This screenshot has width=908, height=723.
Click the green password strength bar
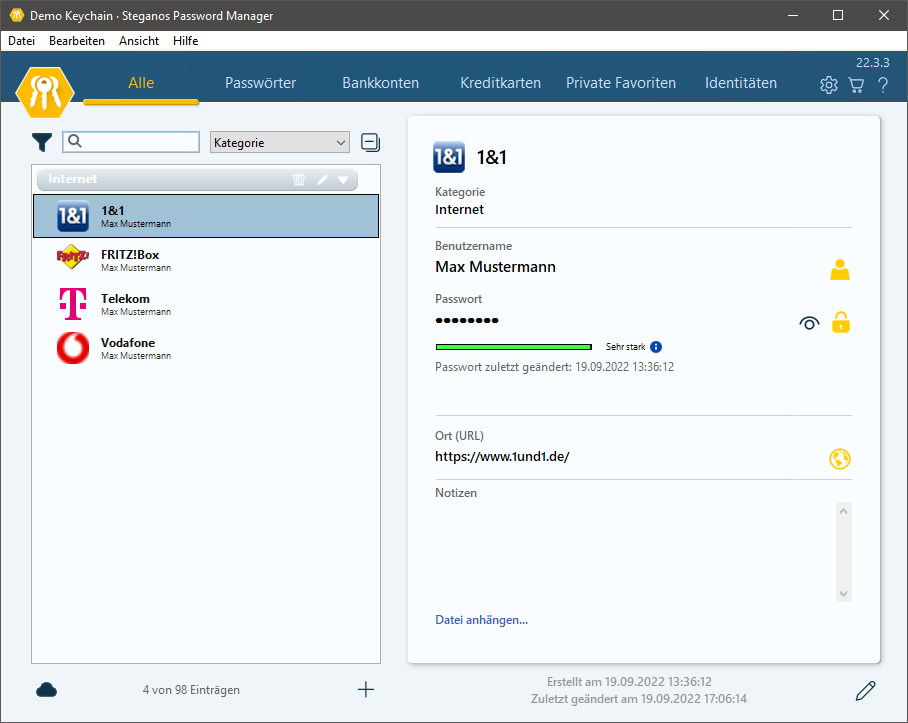(x=514, y=347)
